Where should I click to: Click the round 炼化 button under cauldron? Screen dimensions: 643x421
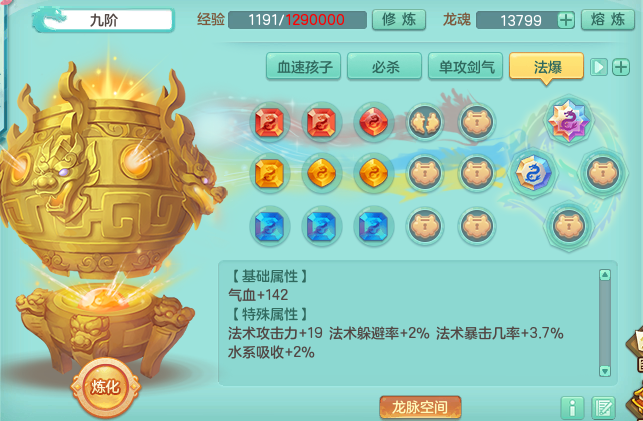105,387
